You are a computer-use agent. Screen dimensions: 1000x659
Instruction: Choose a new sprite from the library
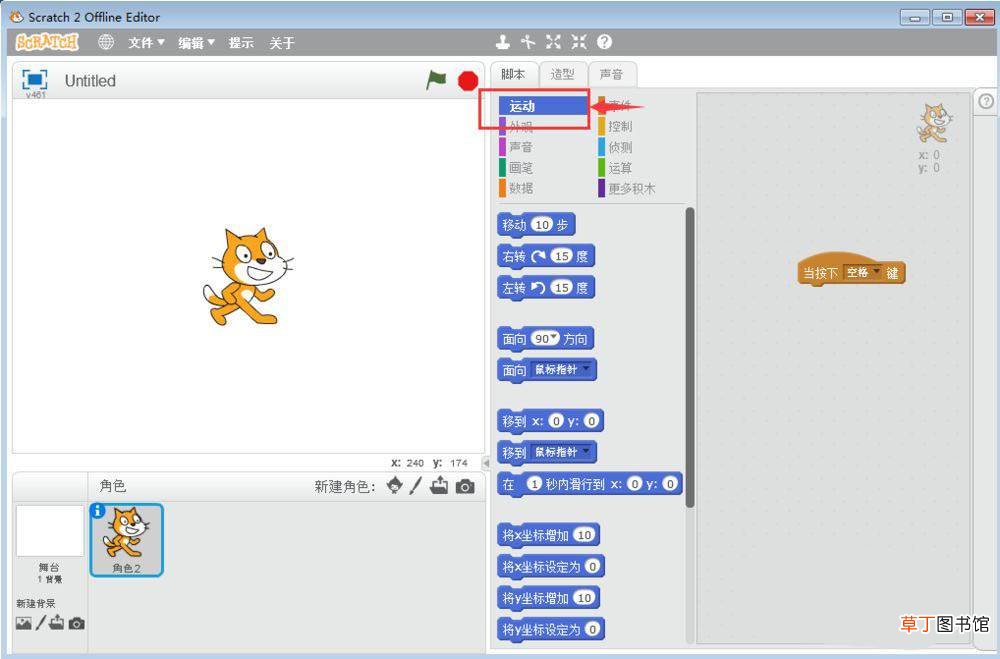395,485
